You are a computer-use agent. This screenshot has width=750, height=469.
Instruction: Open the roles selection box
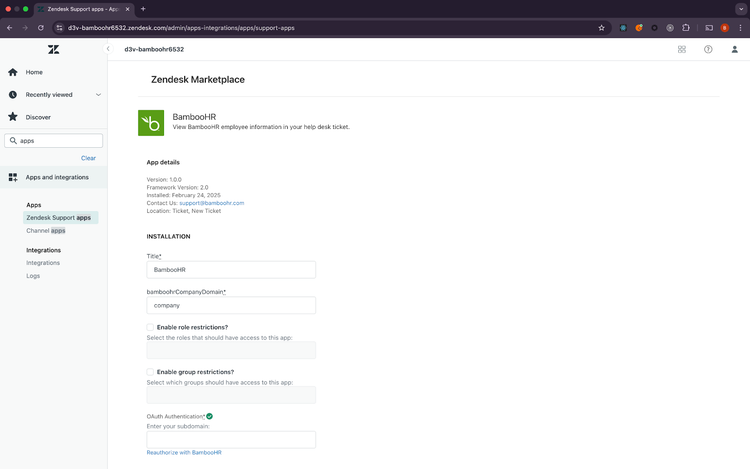pos(231,350)
